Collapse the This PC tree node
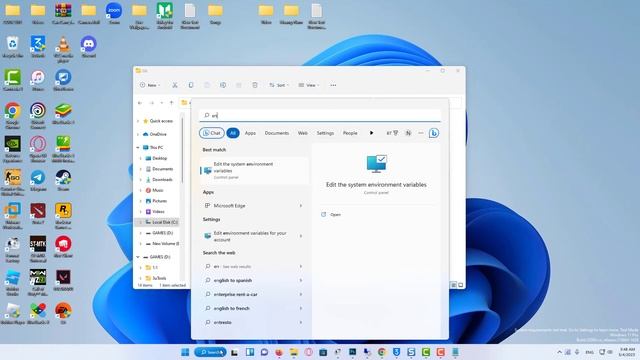The image size is (640, 360). 138,147
